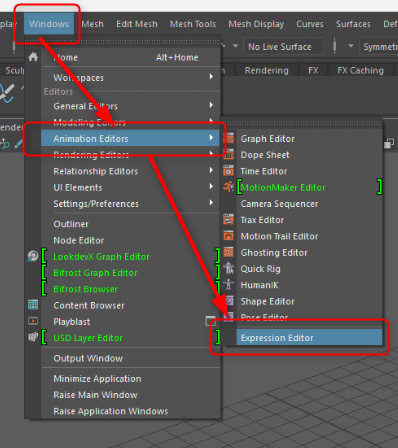Open the Surfaces menu
Viewport: 398px width, 448px height.
[x=353, y=24]
